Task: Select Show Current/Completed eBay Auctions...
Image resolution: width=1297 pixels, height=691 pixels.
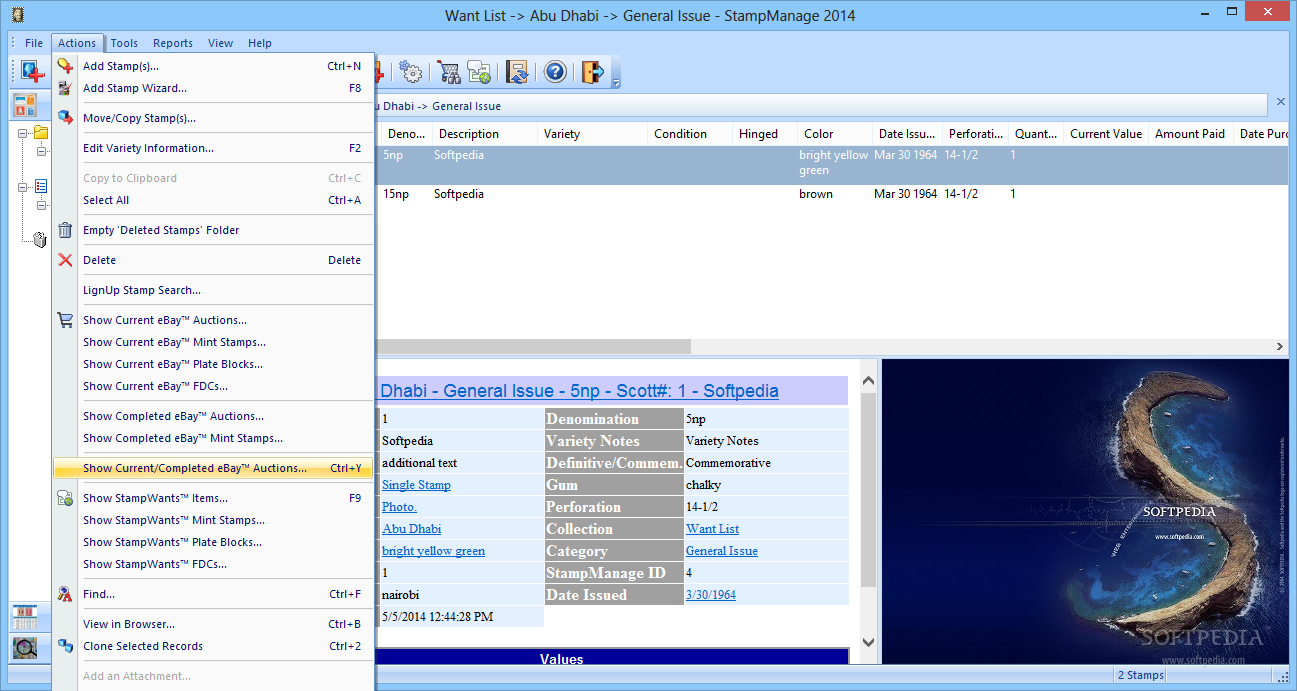Action: click(x=214, y=468)
